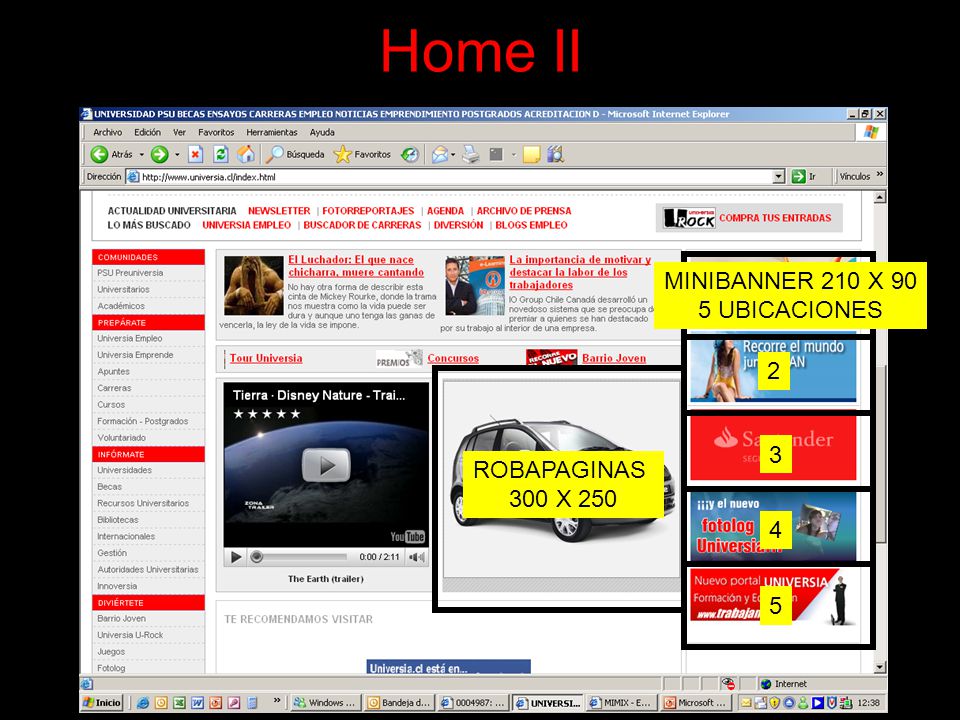Click the address bar URL field
The image size is (960, 720).
click(x=456, y=177)
